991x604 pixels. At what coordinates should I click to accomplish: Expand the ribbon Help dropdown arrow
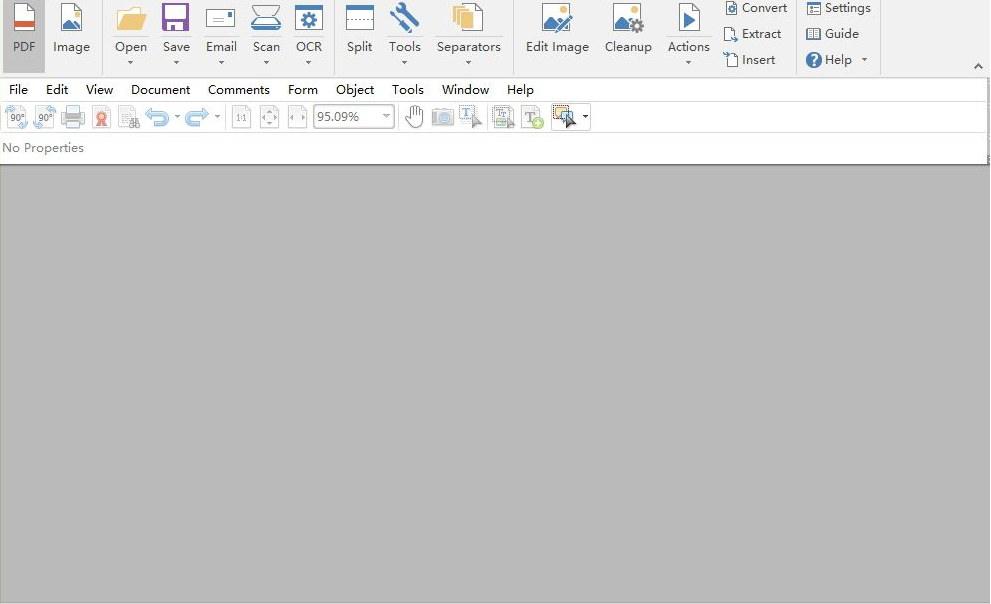click(x=864, y=60)
